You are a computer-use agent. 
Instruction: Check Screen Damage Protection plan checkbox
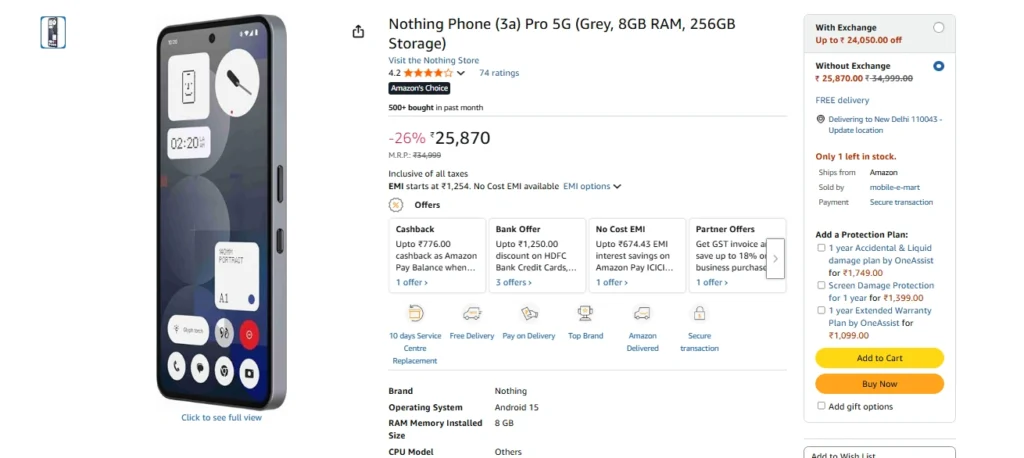[822, 285]
